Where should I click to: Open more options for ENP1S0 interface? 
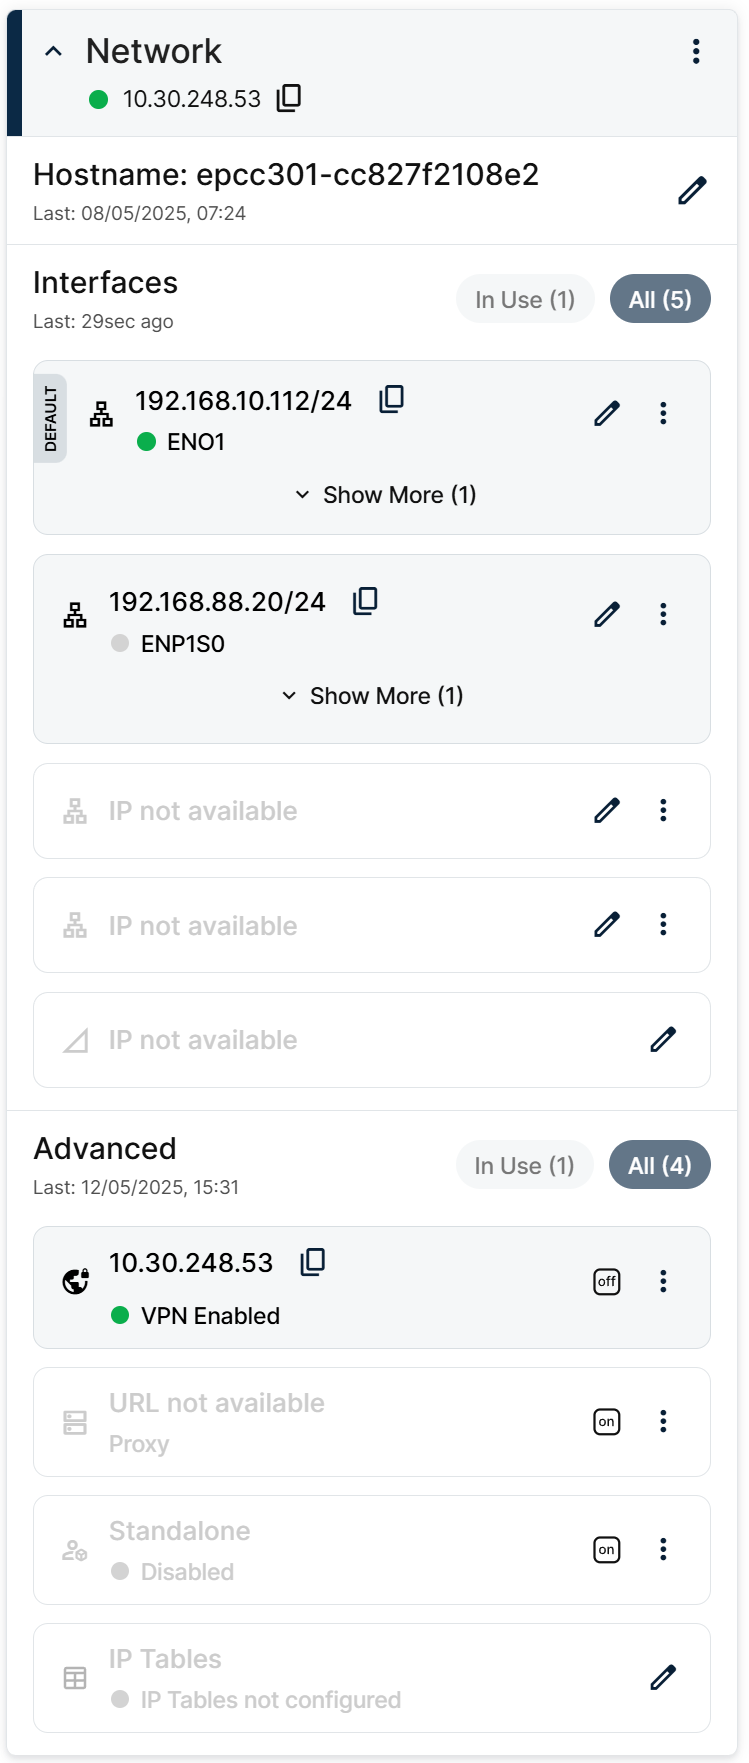coord(663,614)
